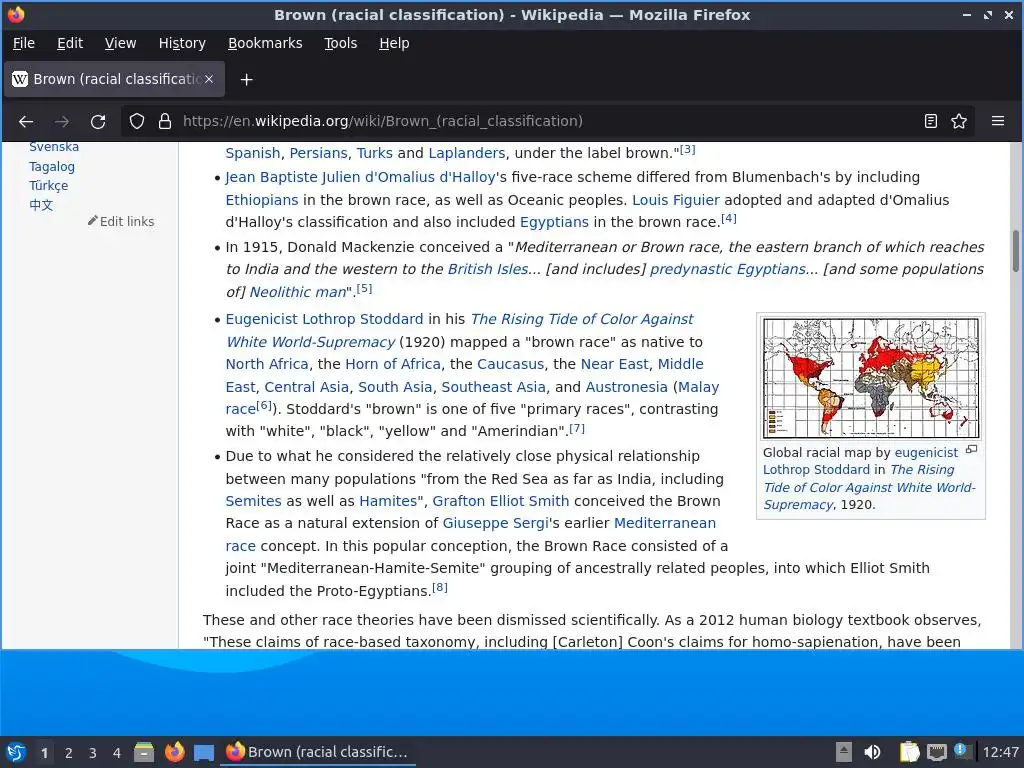Click the Eugenicist Lothrop Stoddard link
This screenshot has height=768, width=1024.
[324, 319]
